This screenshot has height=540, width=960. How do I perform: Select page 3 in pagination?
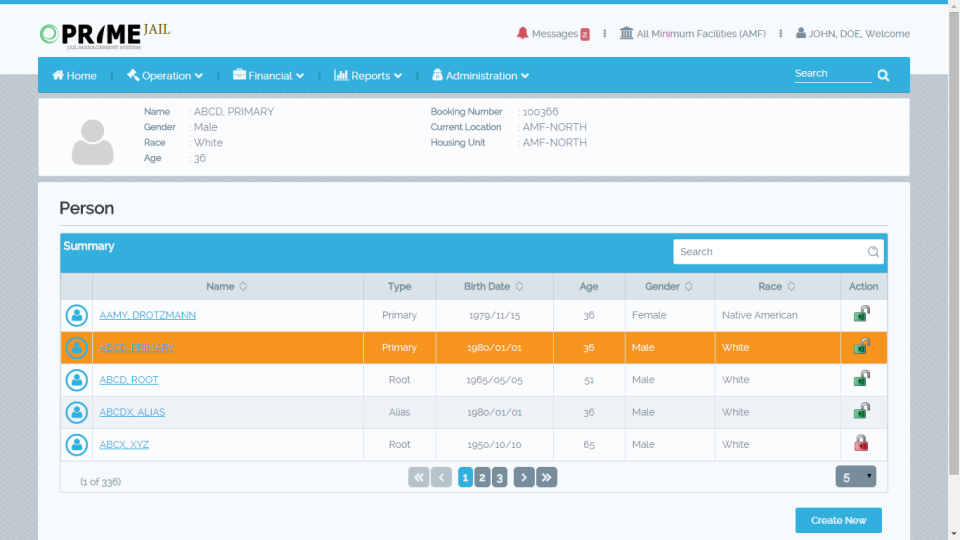(500, 478)
